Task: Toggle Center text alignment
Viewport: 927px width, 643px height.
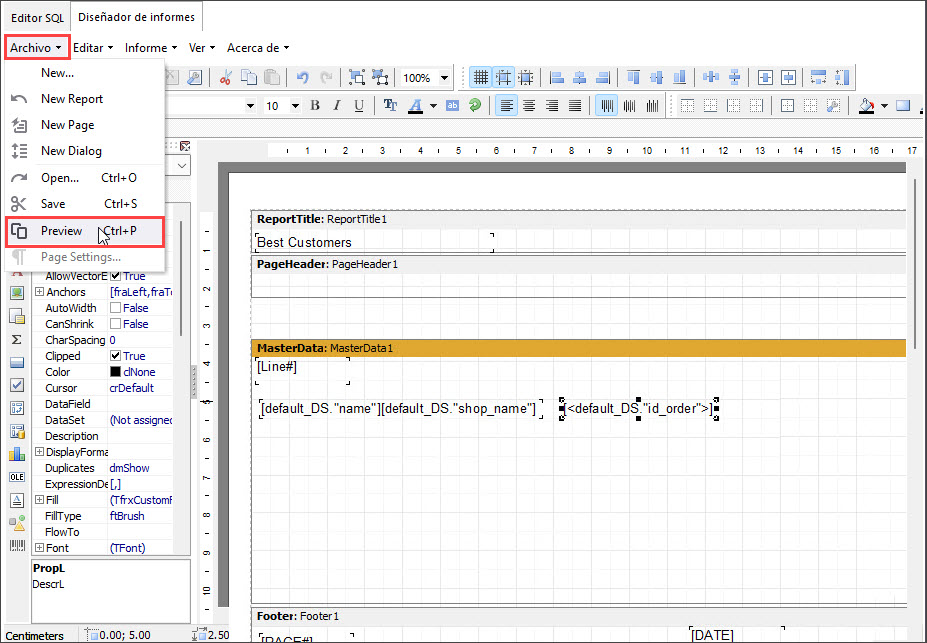Action: coord(529,106)
